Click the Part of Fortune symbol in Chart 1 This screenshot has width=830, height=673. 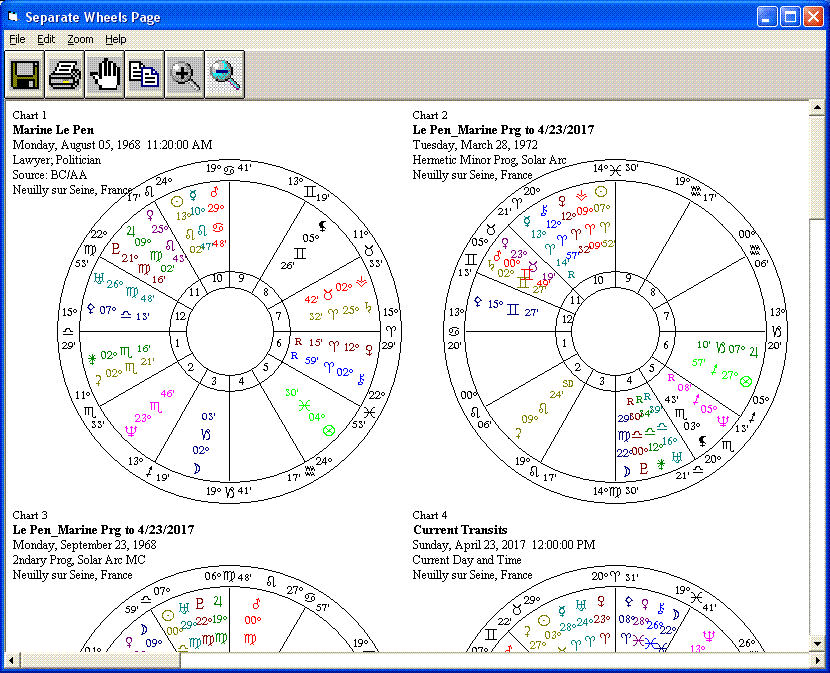click(x=329, y=430)
